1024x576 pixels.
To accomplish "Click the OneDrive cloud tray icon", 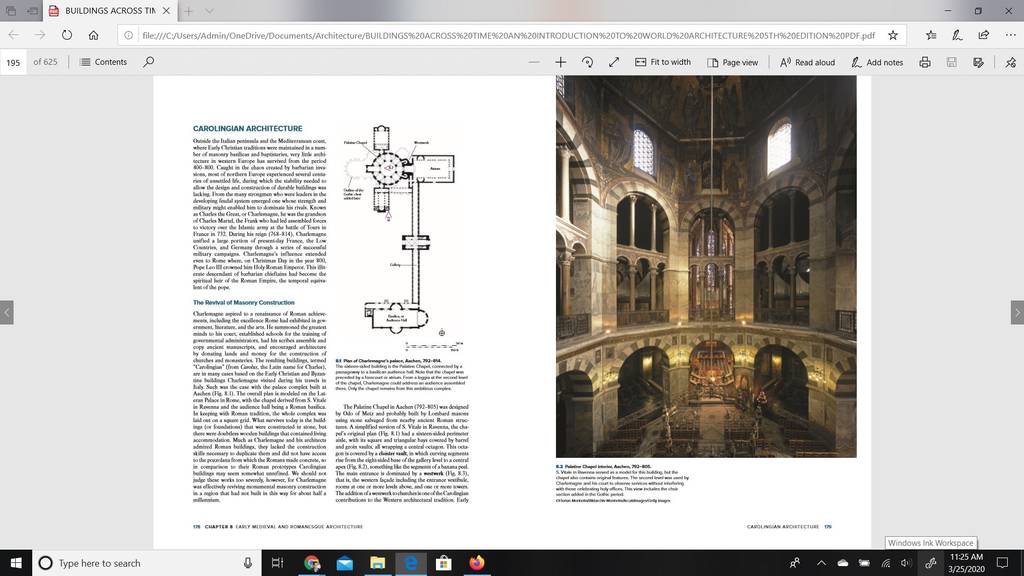I will (842, 563).
